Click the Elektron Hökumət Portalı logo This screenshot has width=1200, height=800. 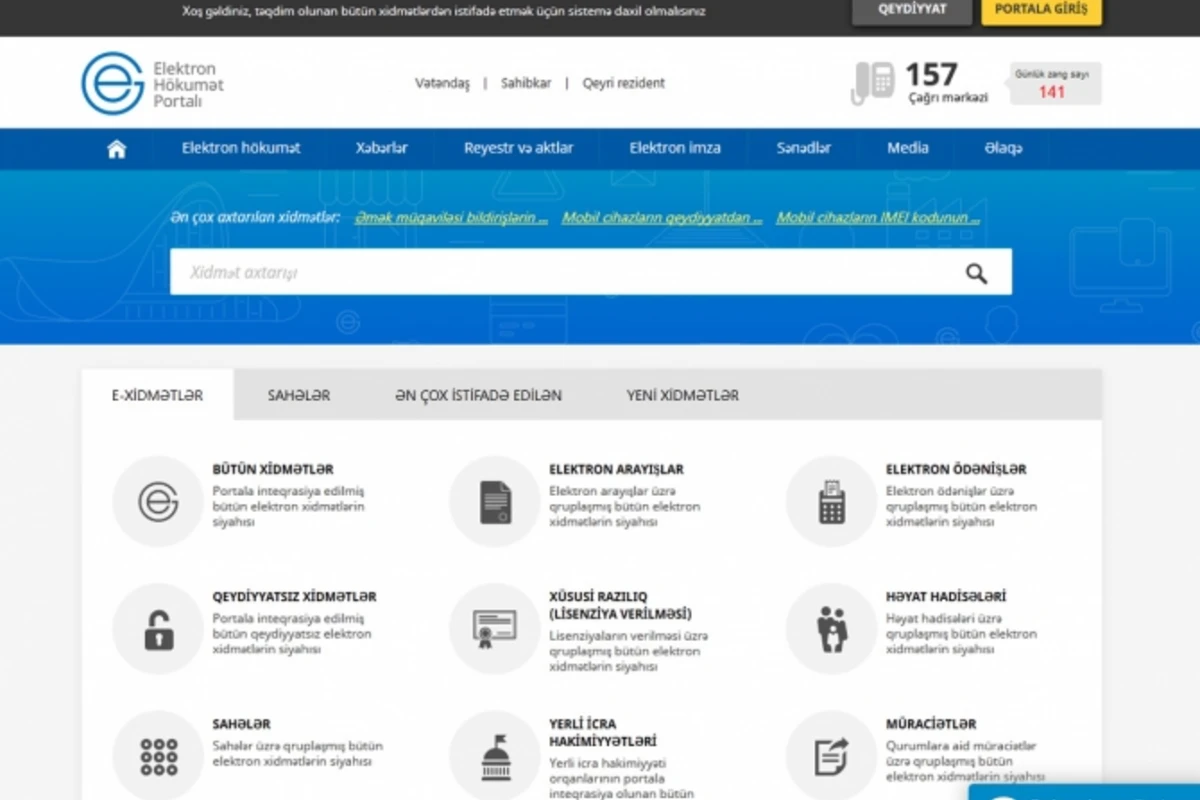(x=152, y=84)
